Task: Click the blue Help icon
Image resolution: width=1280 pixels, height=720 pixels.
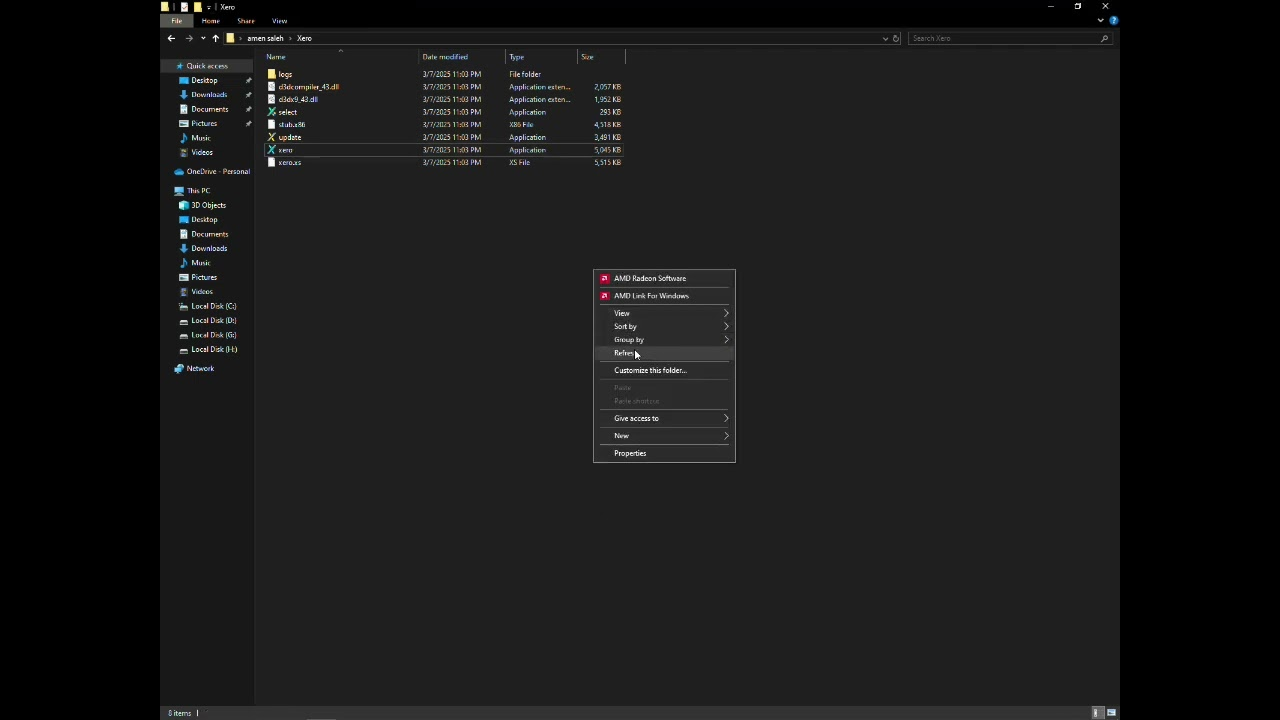Action: [x=1113, y=20]
